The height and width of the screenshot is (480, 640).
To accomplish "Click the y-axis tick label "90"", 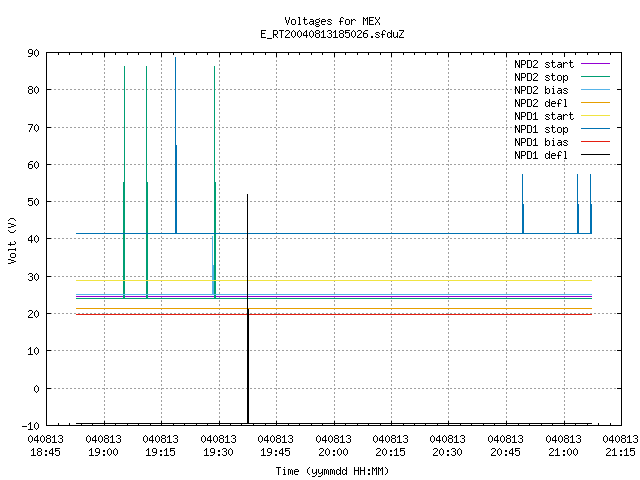I will [33, 53].
